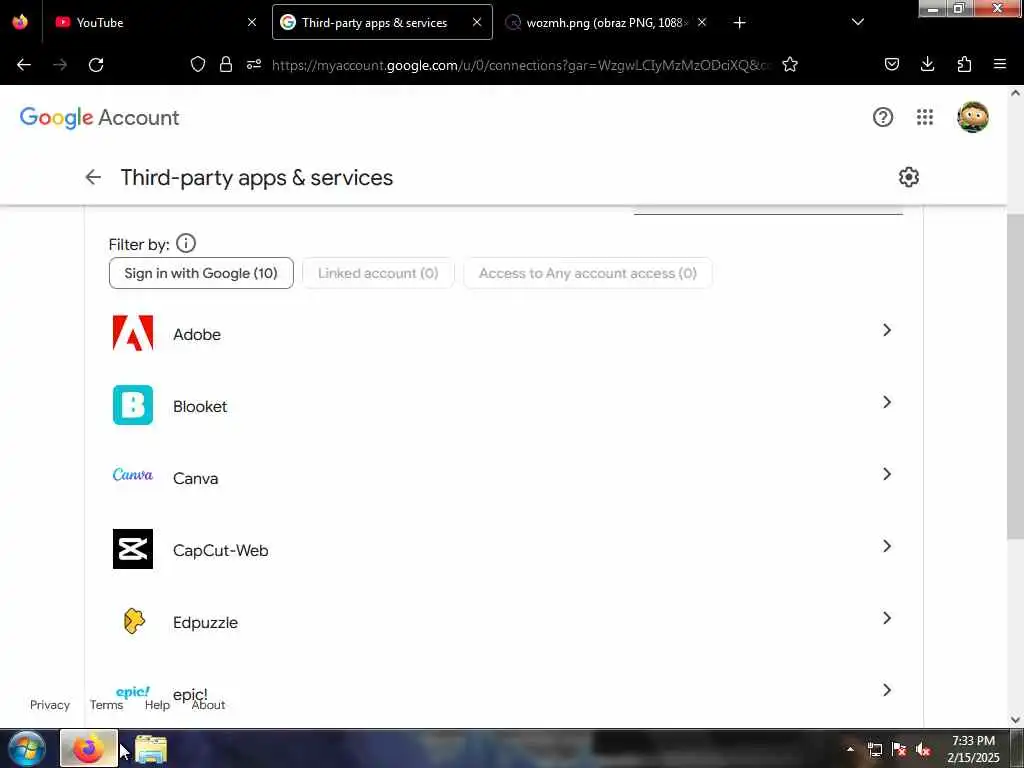1024x768 pixels.
Task: Select Access to Any account access filter
Action: pyautogui.click(x=588, y=273)
